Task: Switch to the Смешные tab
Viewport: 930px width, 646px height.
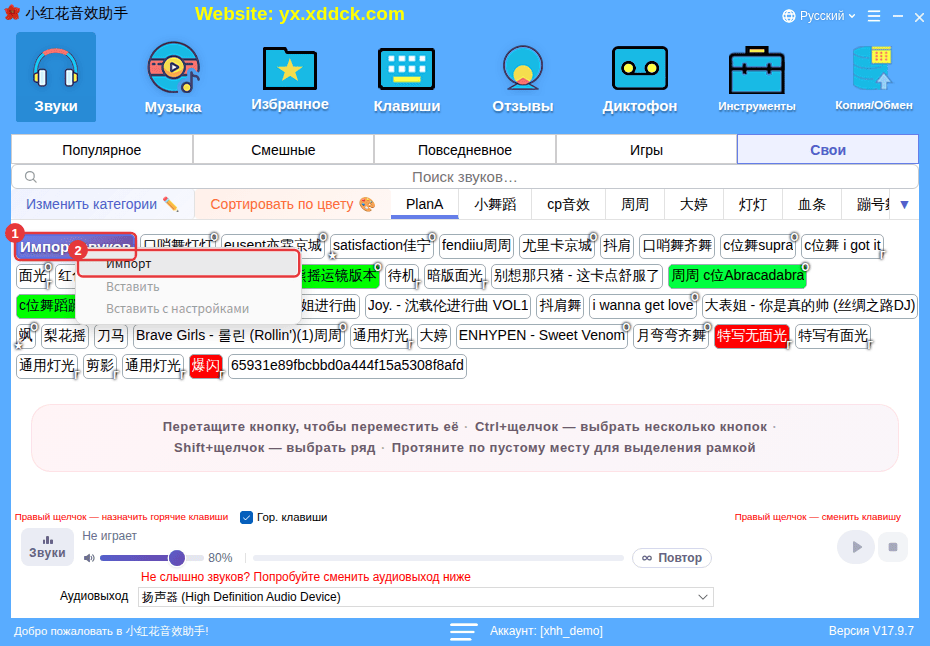Action: [x=284, y=149]
